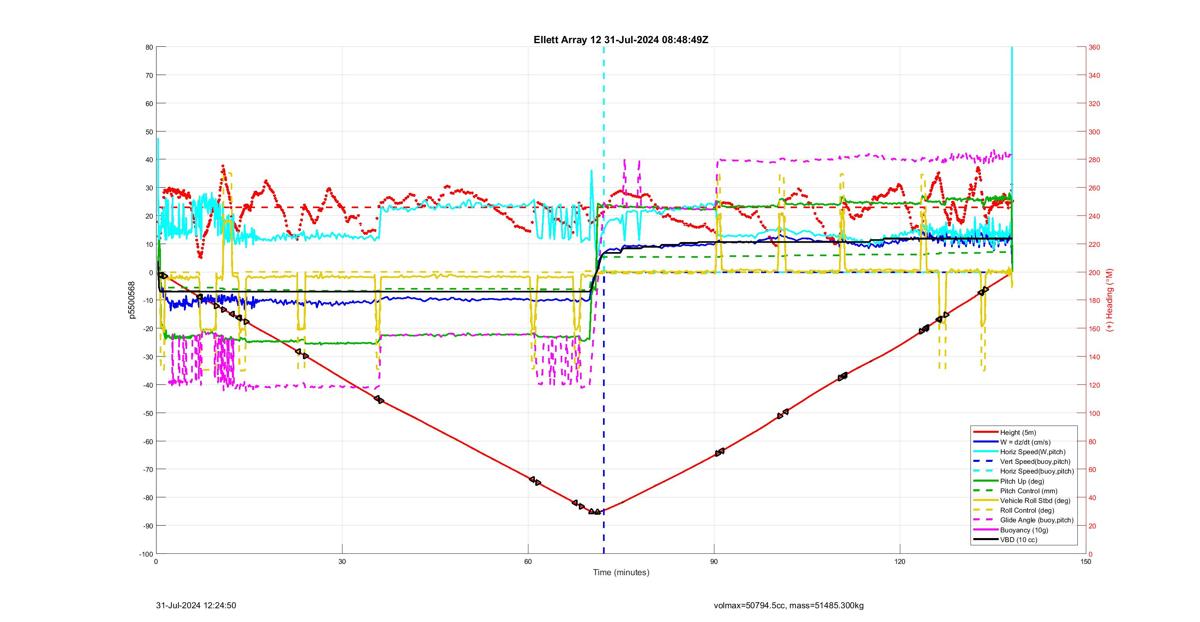Click the "150" tick on time axis
The image size is (1200, 622).
(x=1086, y=562)
